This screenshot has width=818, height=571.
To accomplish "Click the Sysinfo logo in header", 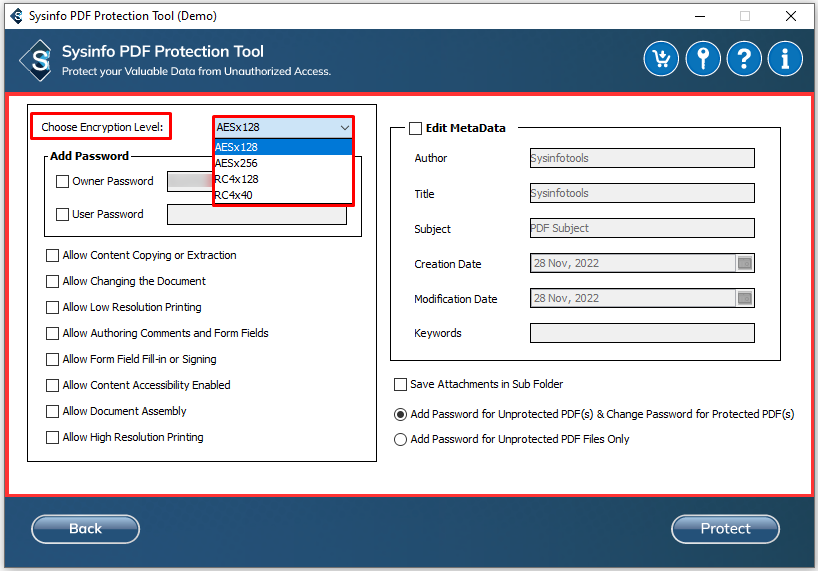I will (x=36, y=60).
